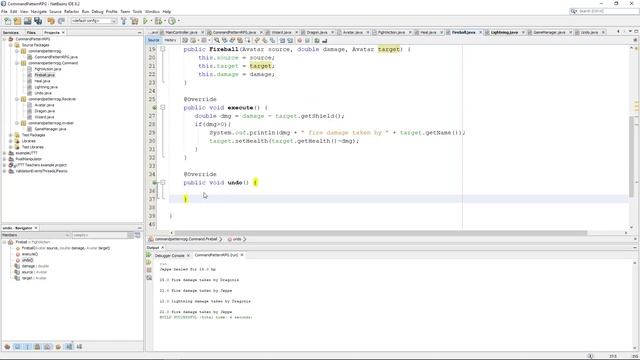Click the override glyph beside the execute method
This screenshot has width=640, height=360.
click(154, 108)
